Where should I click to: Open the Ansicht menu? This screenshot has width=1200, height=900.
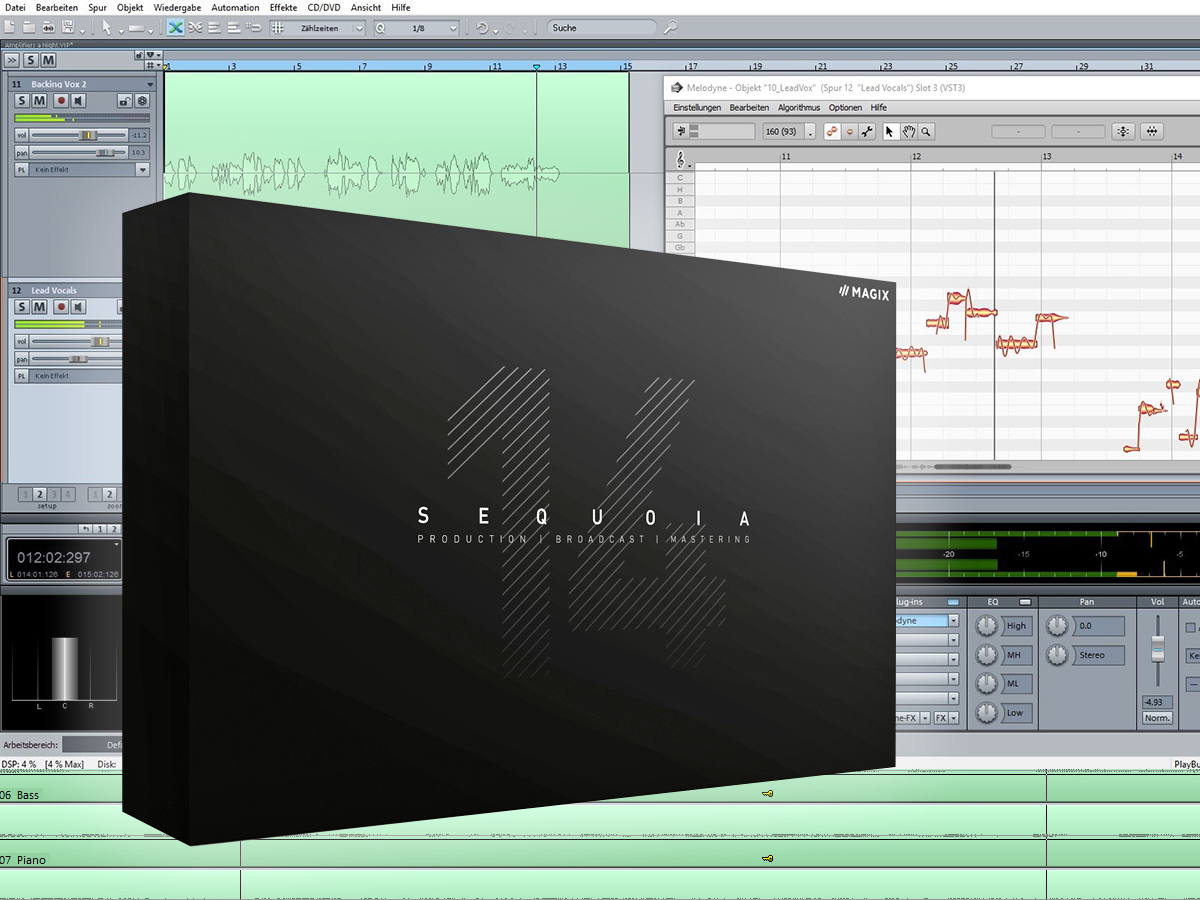tap(366, 7)
